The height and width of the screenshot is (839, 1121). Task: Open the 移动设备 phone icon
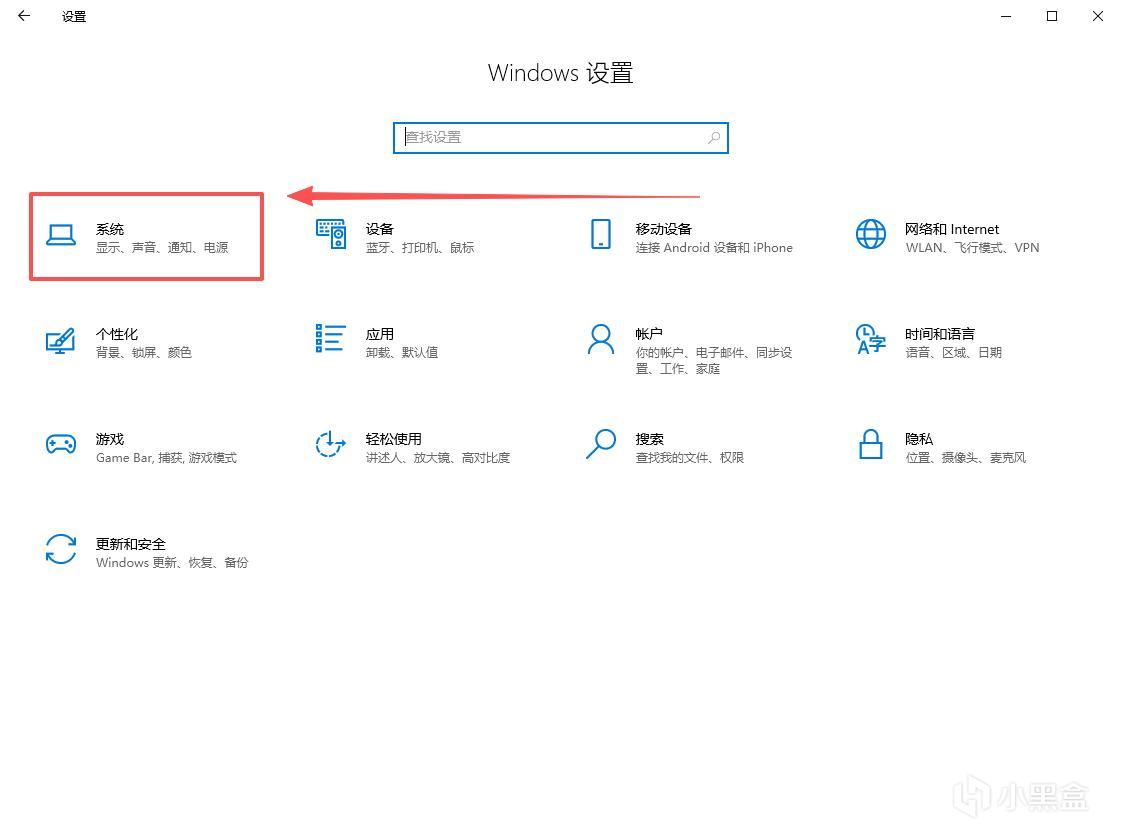pos(601,234)
